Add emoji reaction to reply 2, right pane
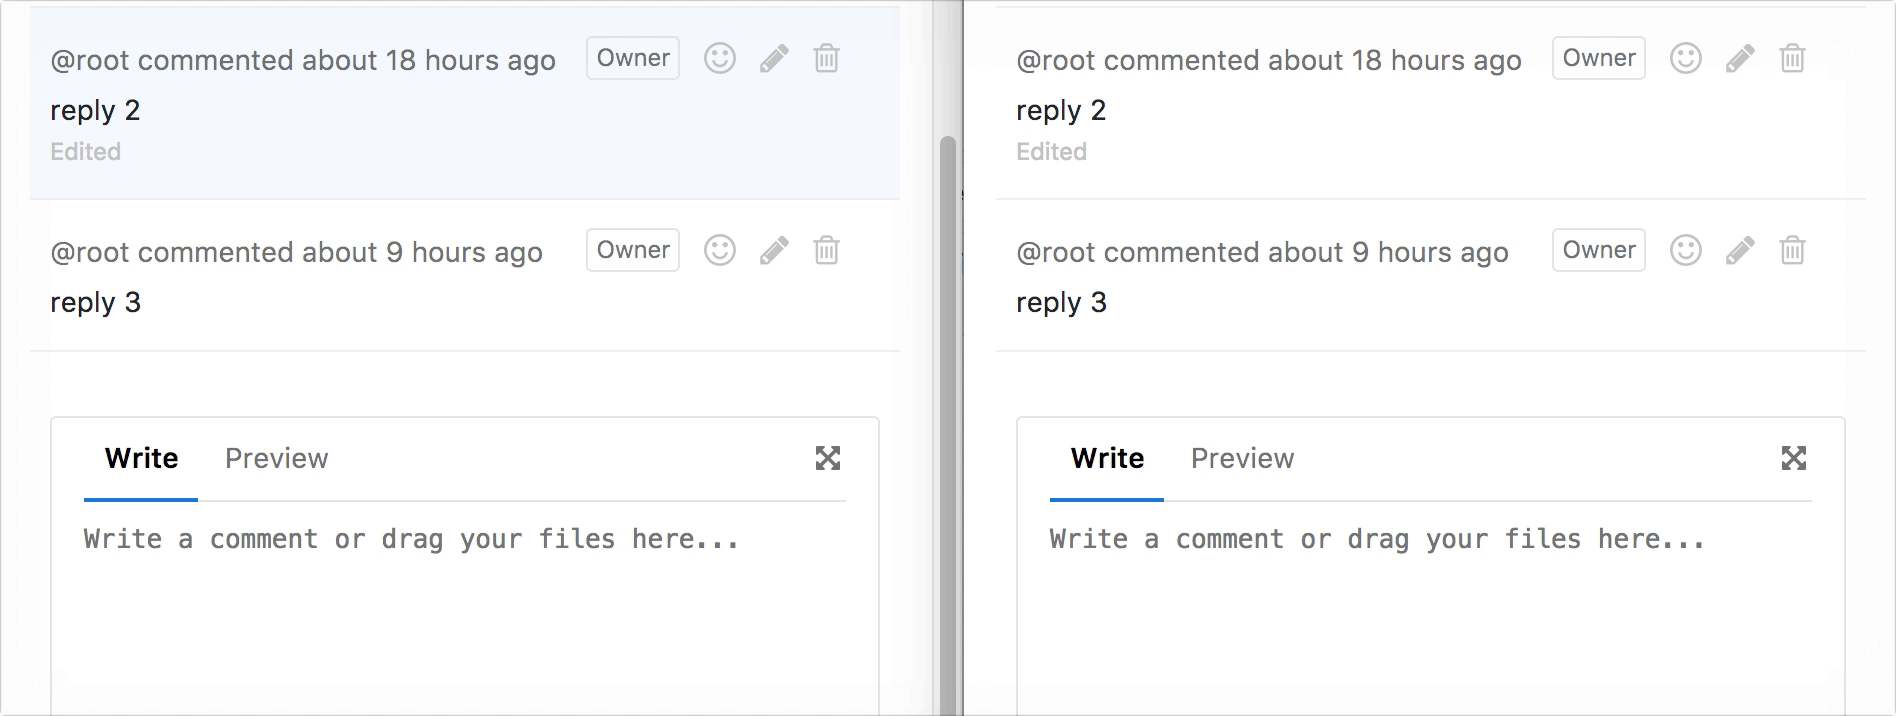The width and height of the screenshot is (1896, 716). pos(1686,59)
